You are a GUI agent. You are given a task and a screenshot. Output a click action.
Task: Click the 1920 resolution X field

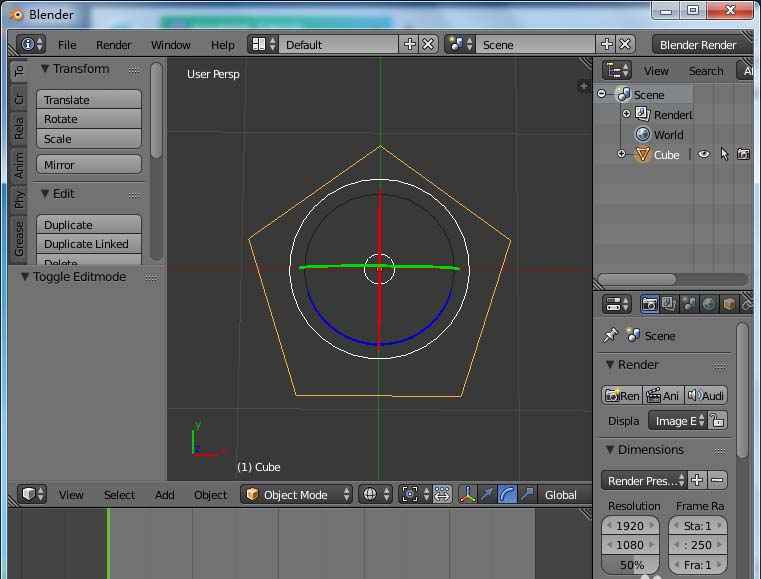pos(632,526)
